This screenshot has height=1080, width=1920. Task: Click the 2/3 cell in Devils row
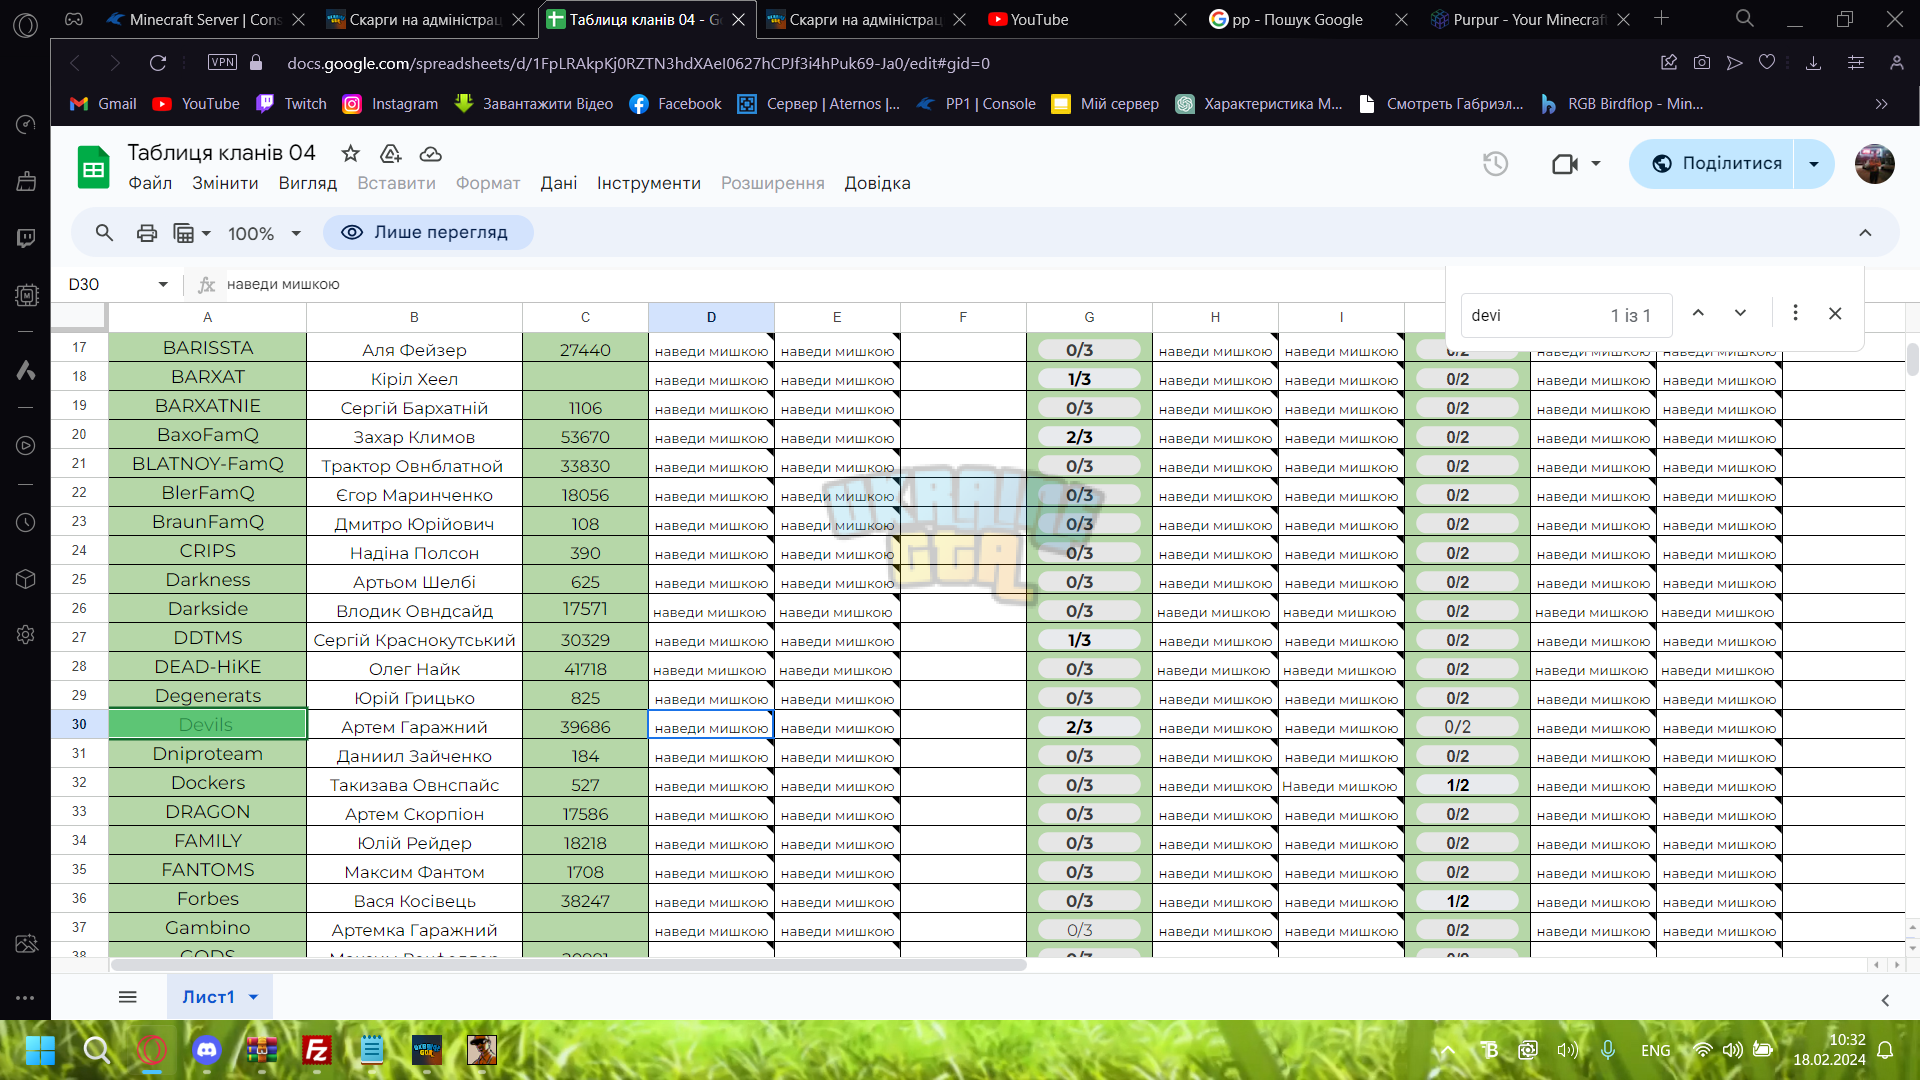coord(1088,727)
